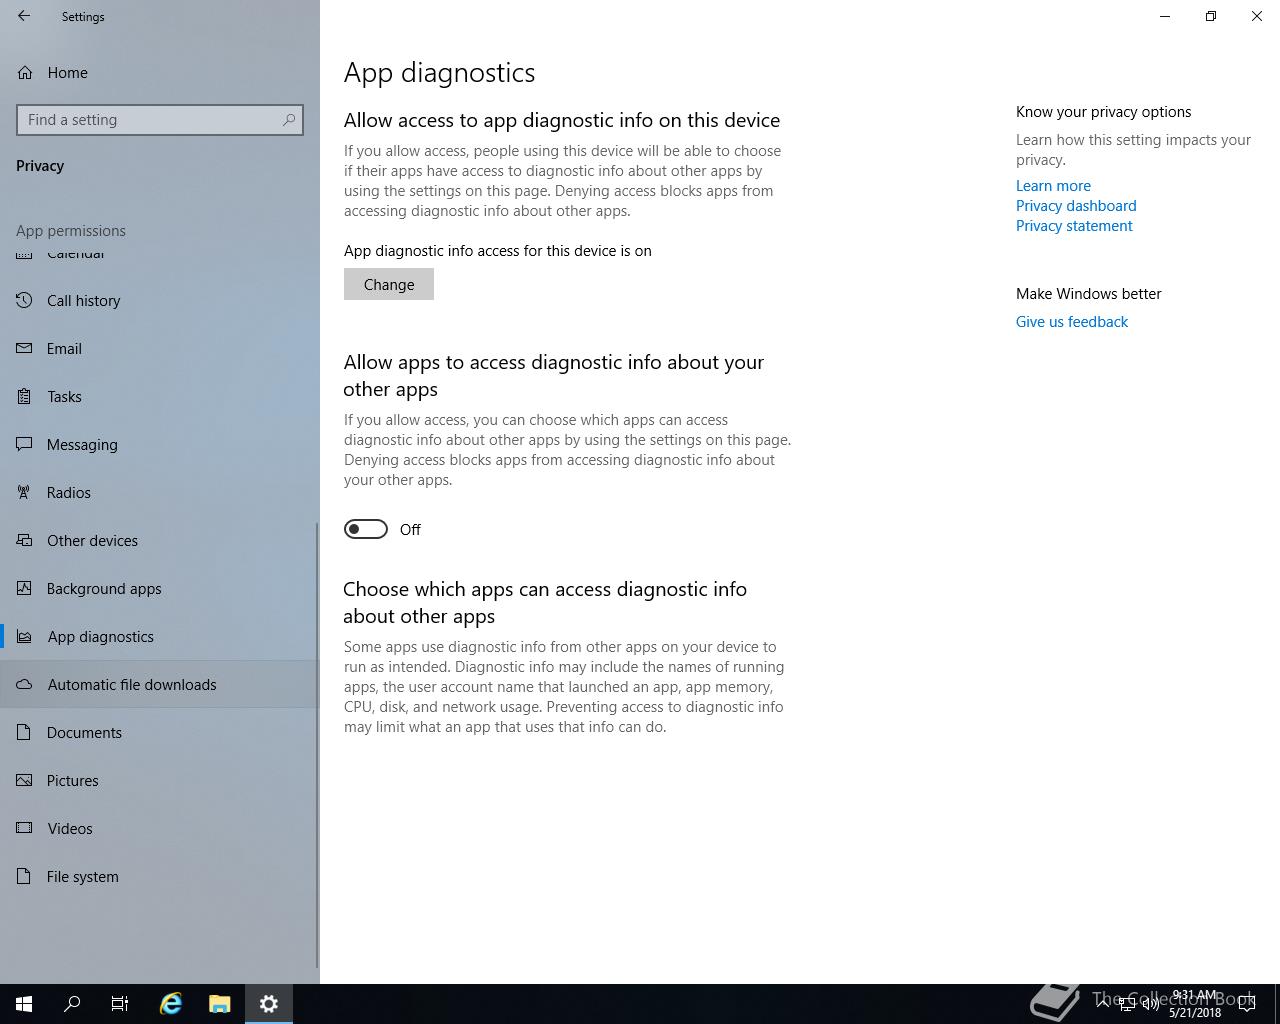Launch Internet Explorer from taskbar
This screenshot has height=1024, width=1280.
171,1004
